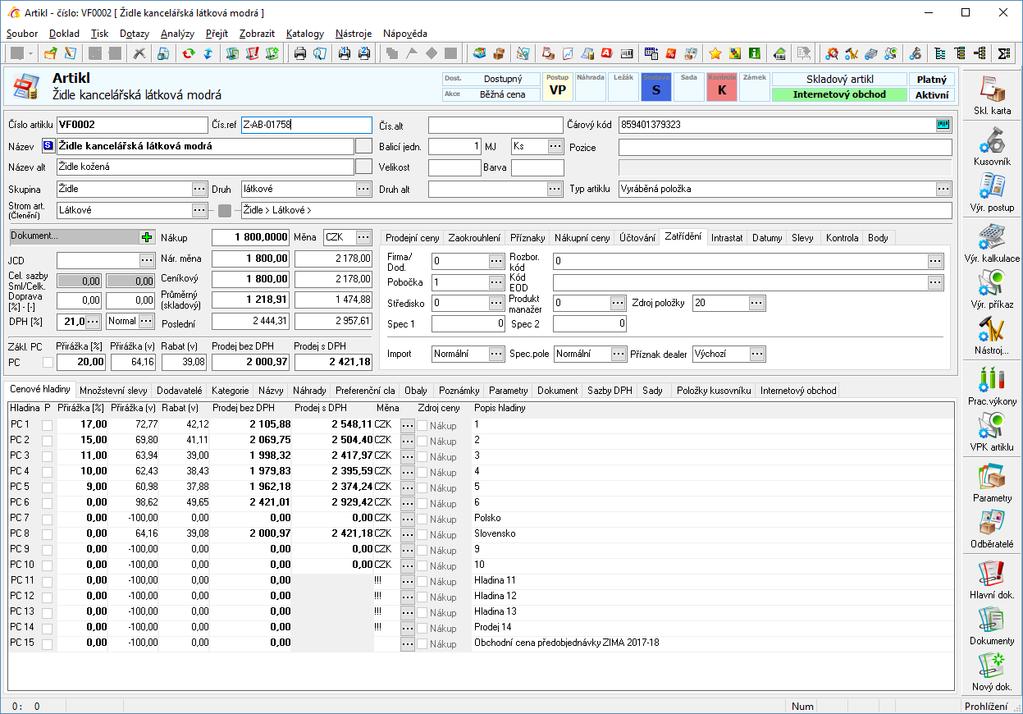Toggle the P checkbox in row PC 5
Viewport: 1023px width, 714px height.
47,487
